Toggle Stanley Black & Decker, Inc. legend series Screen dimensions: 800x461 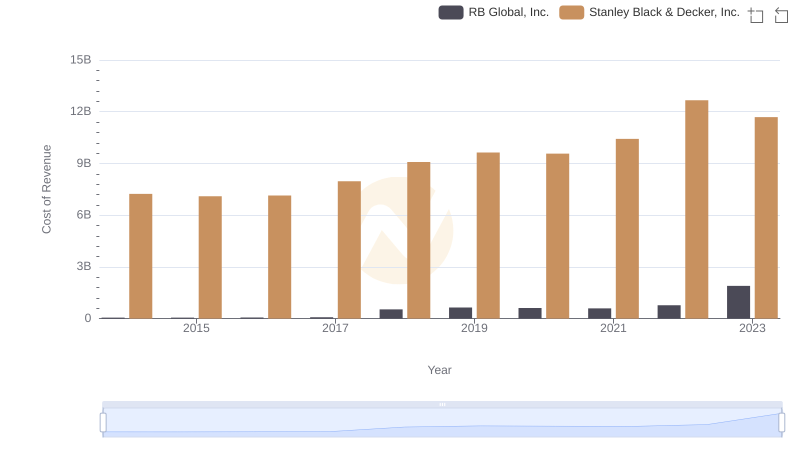(649, 12)
